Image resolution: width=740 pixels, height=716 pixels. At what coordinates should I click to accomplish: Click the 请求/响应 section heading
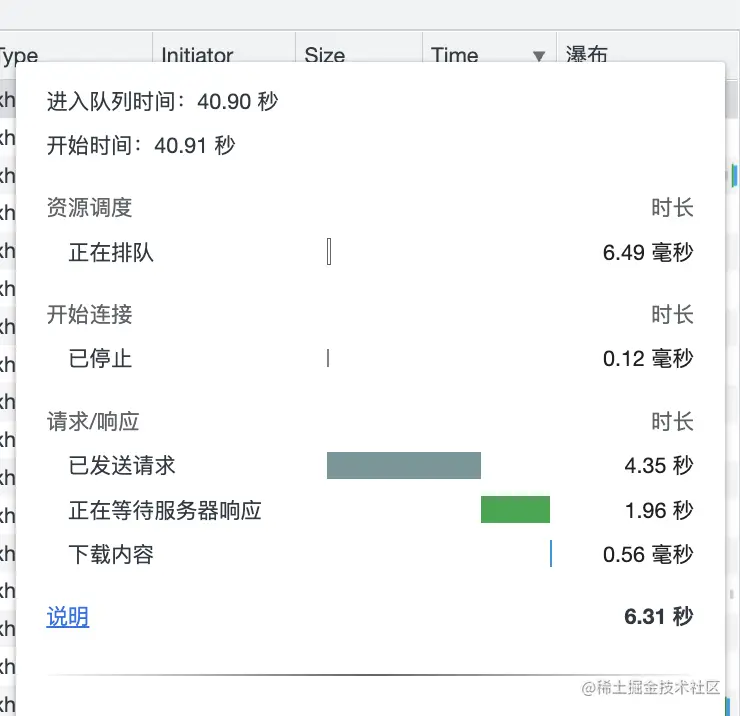point(93,421)
